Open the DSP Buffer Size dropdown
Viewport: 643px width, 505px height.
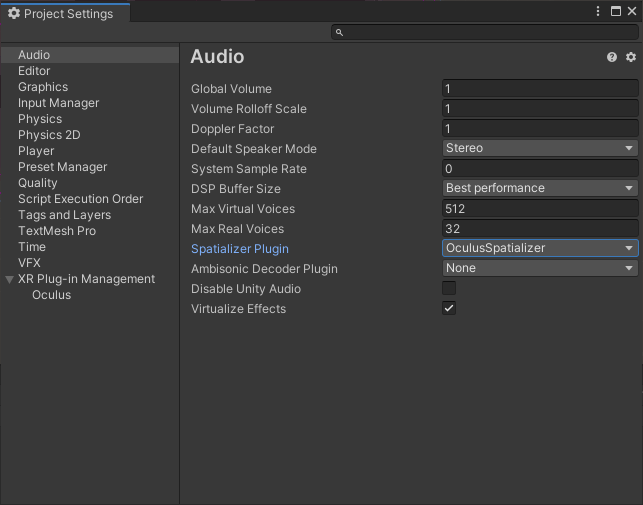pos(539,188)
